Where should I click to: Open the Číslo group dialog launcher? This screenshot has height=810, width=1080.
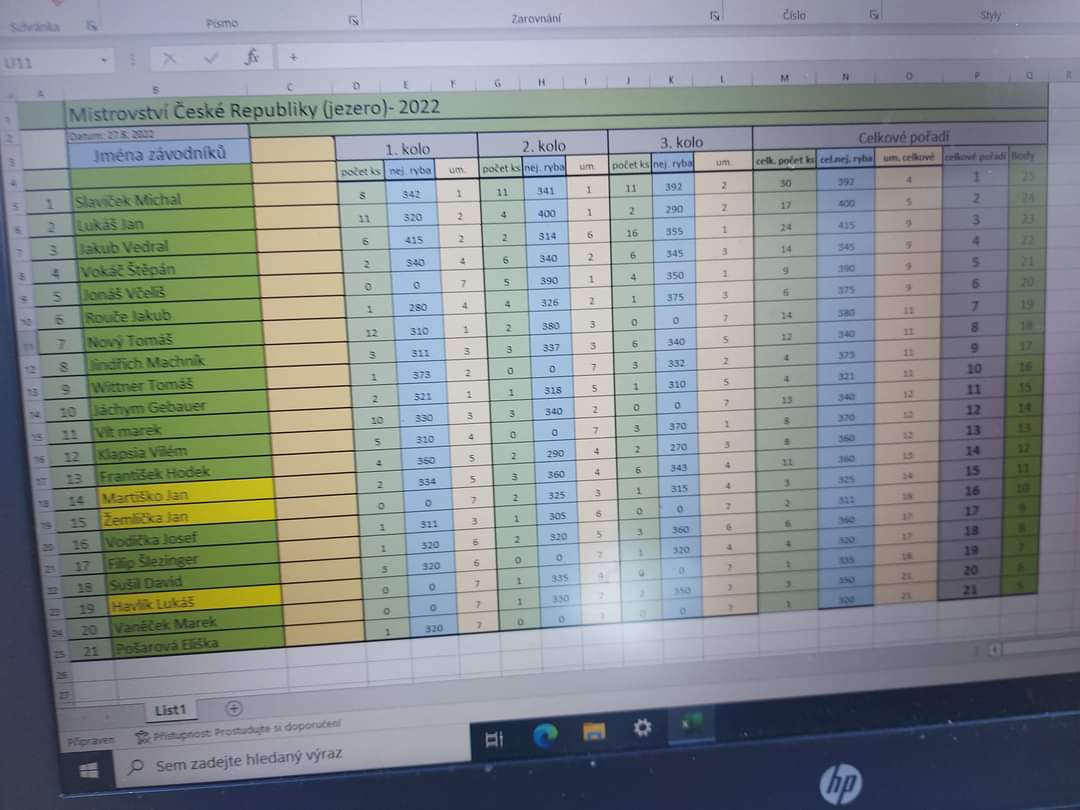(x=874, y=15)
